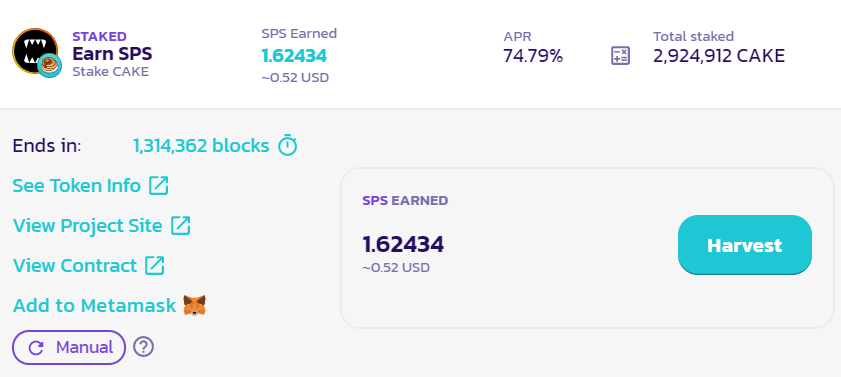Click external link icon beside View Contract
This screenshot has width=841, height=377.
[155, 265]
